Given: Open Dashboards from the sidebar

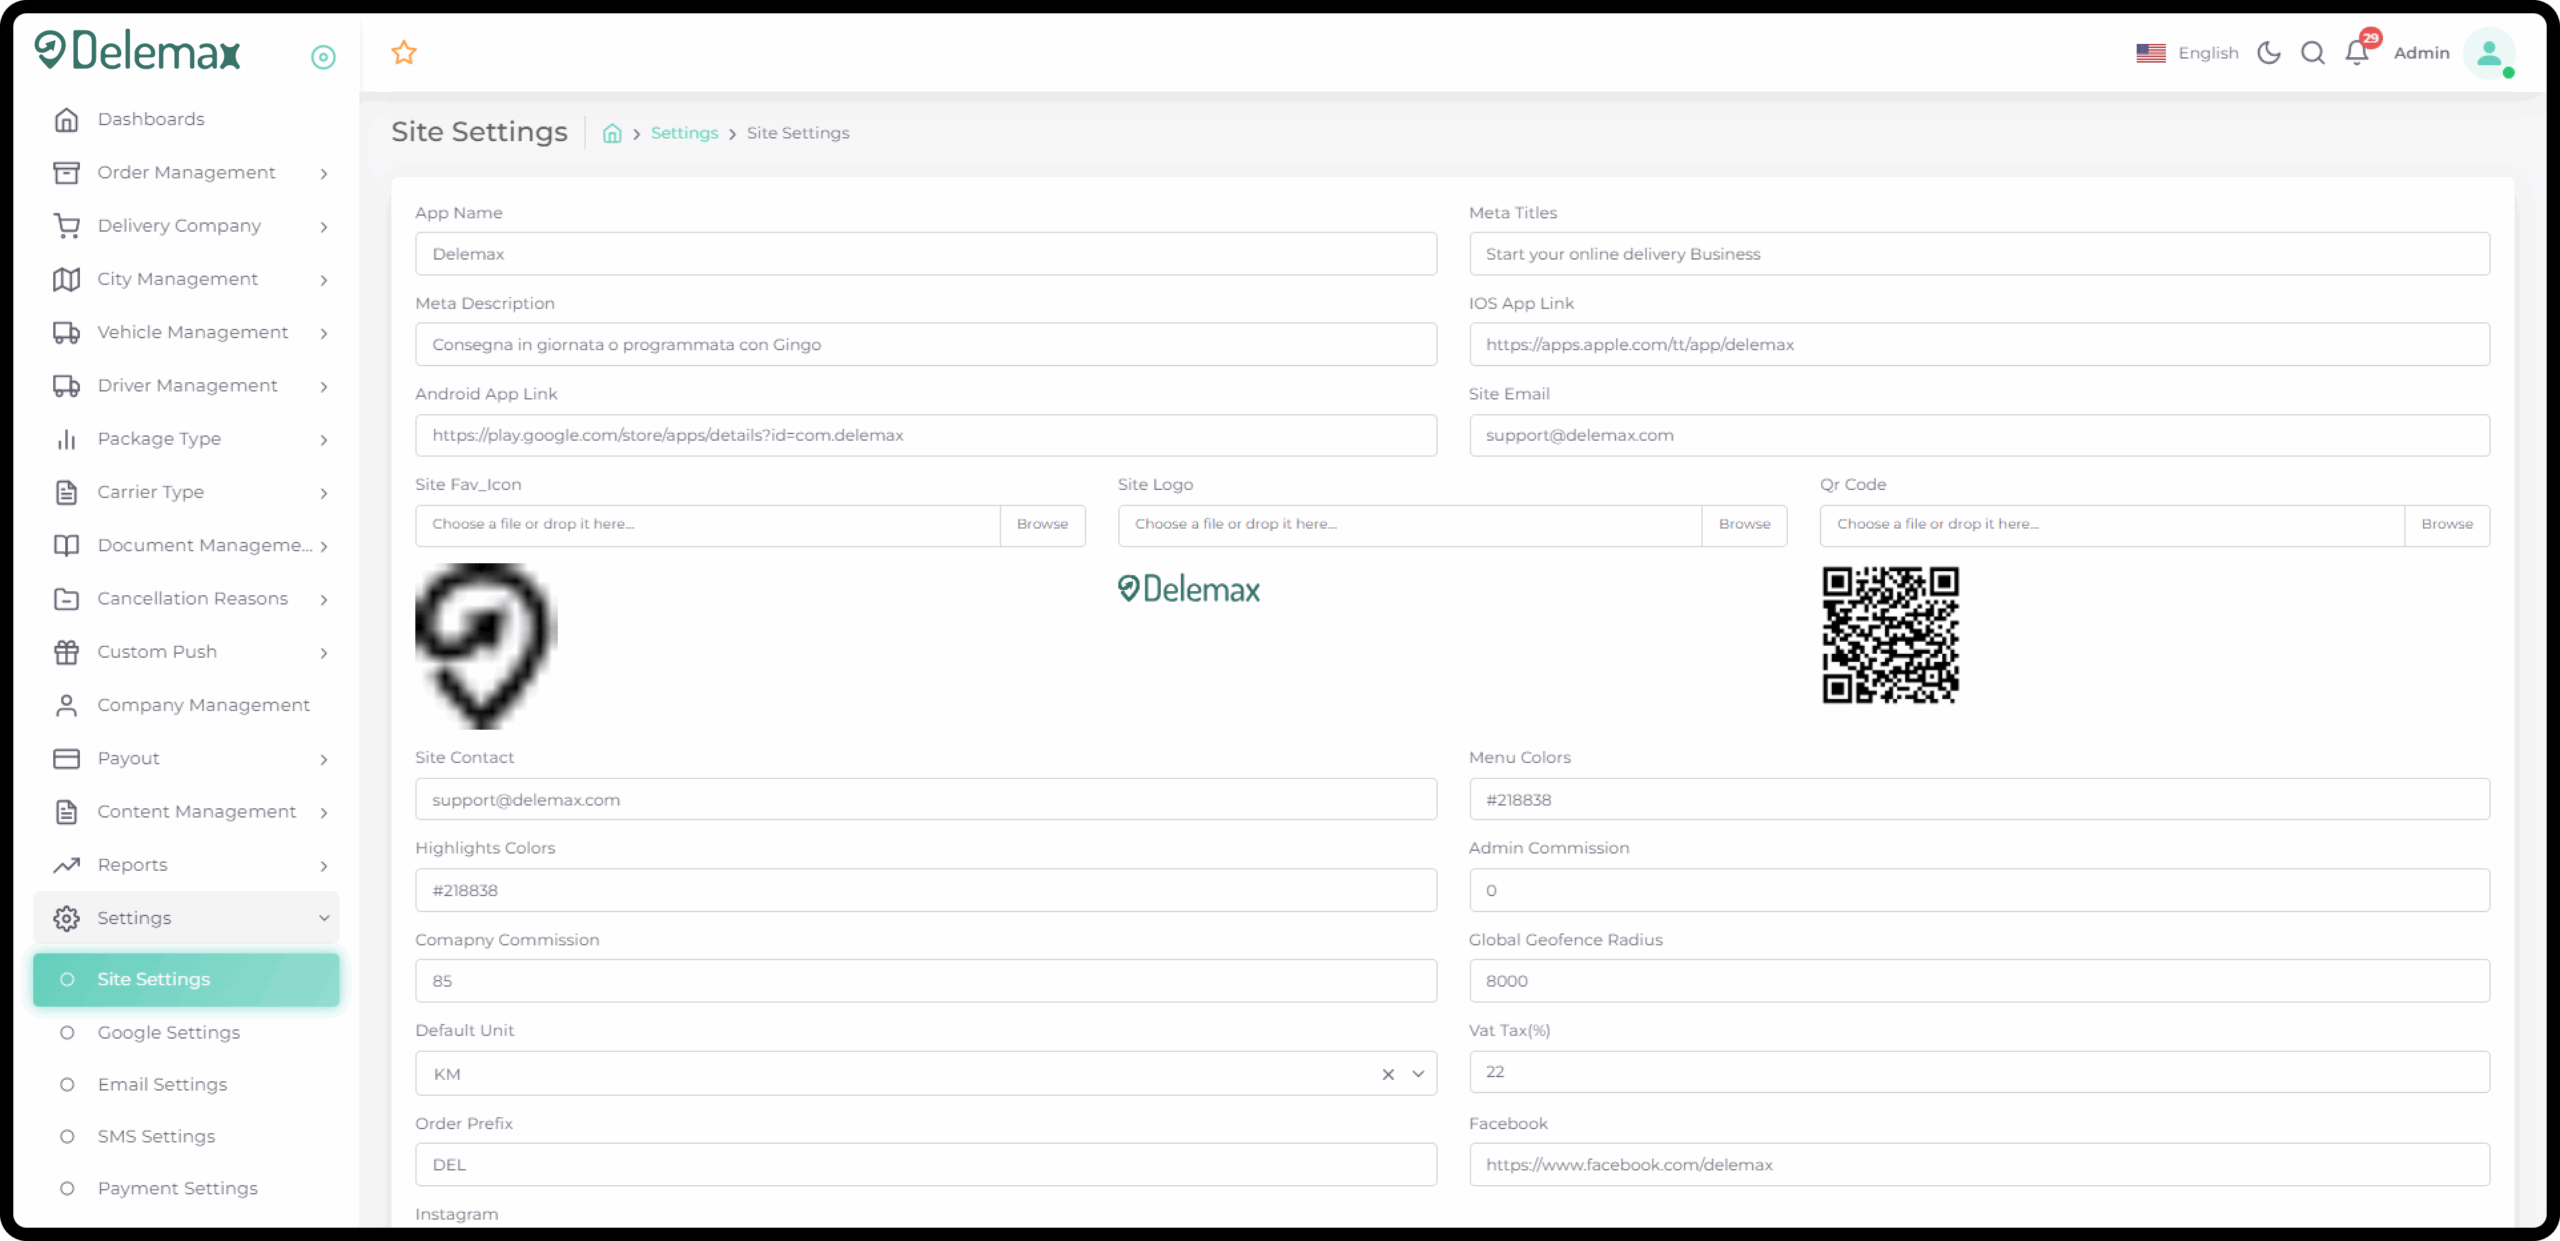Looking at the screenshot, I should [150, 119].
